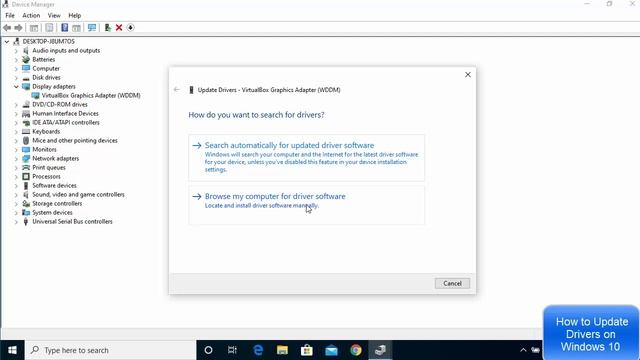Open the View menu
Image resolution: width=640 pixels, height=360 pixels.
(54, 16)
